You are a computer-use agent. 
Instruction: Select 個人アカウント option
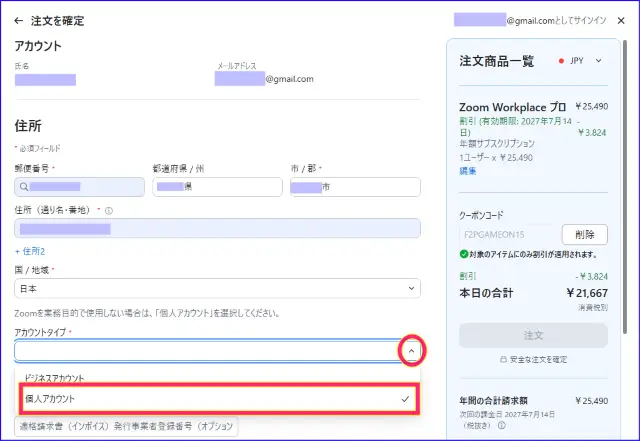219,399
